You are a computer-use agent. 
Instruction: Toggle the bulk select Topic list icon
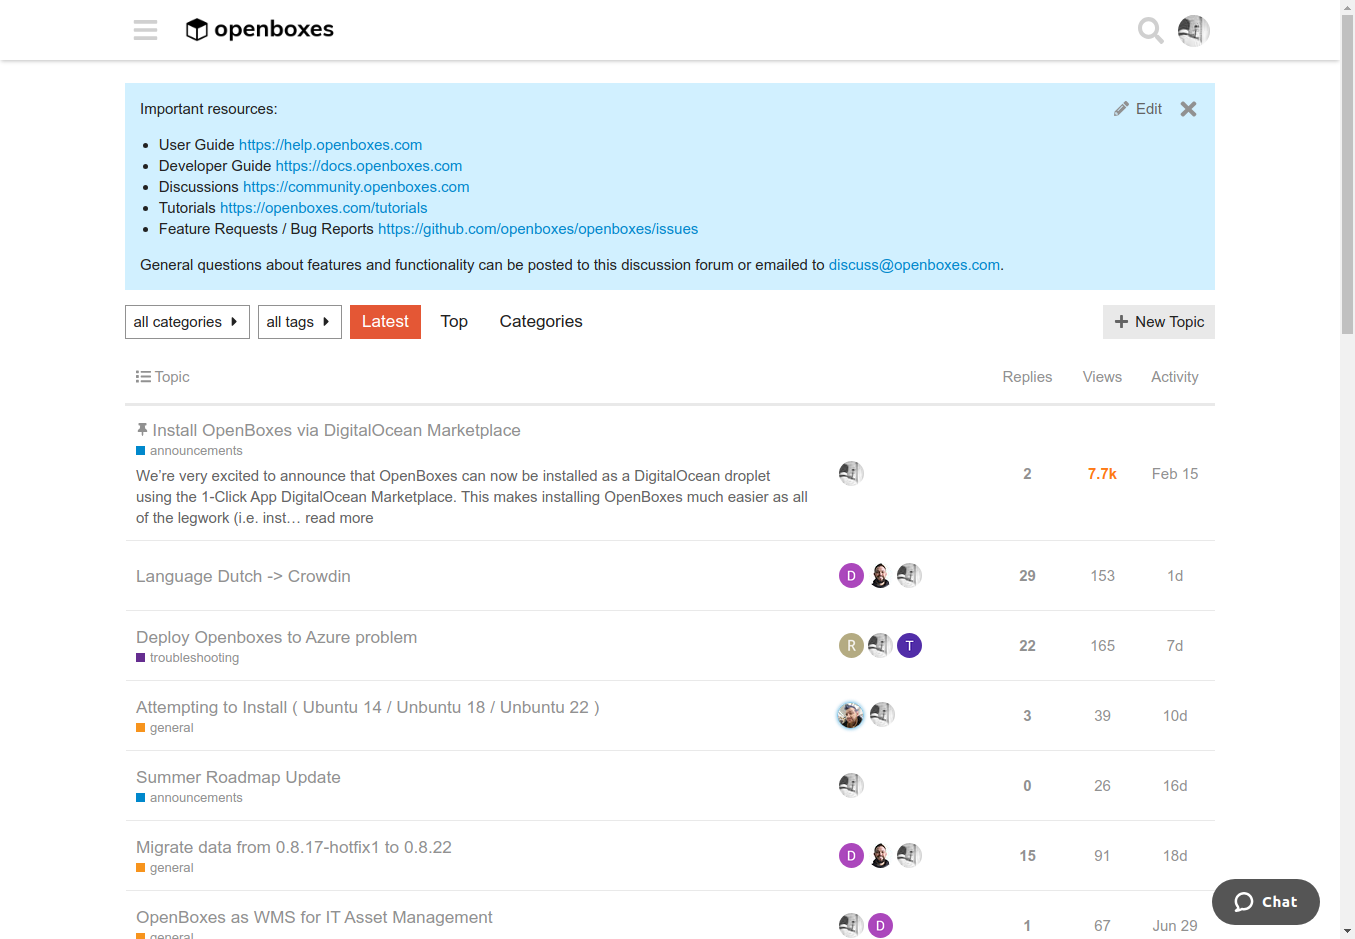tap(143, 377)
